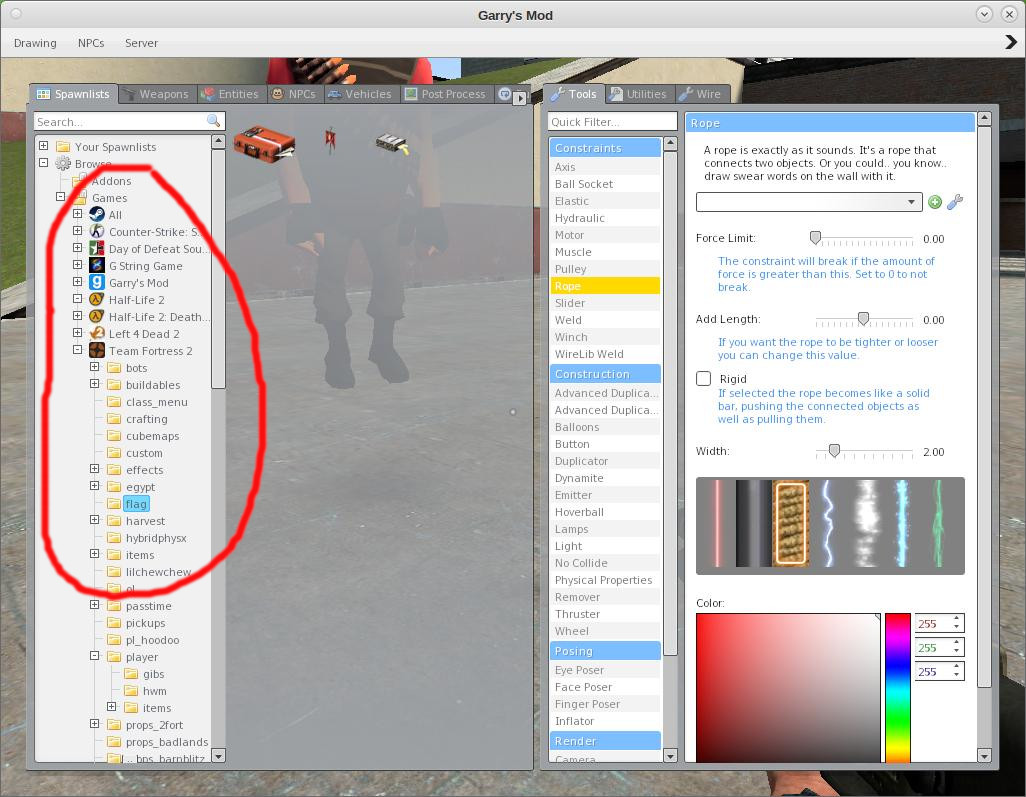Viewport: 1026px width, 797px height.
Task: Open the rope preset dropdown
Action: 809,202
